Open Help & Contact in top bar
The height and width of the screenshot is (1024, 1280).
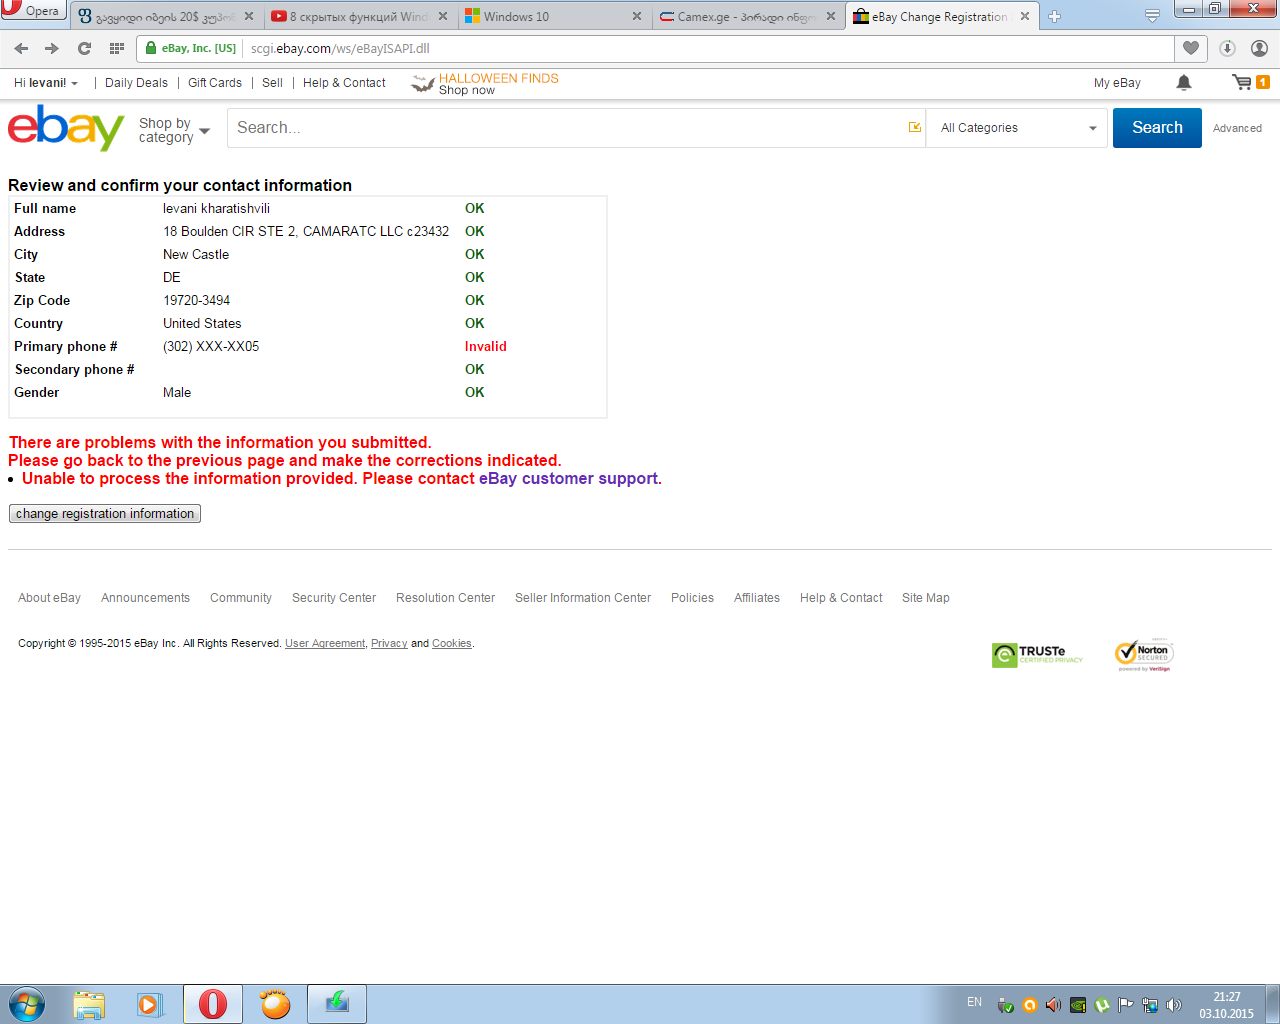[x=344, y=83]
